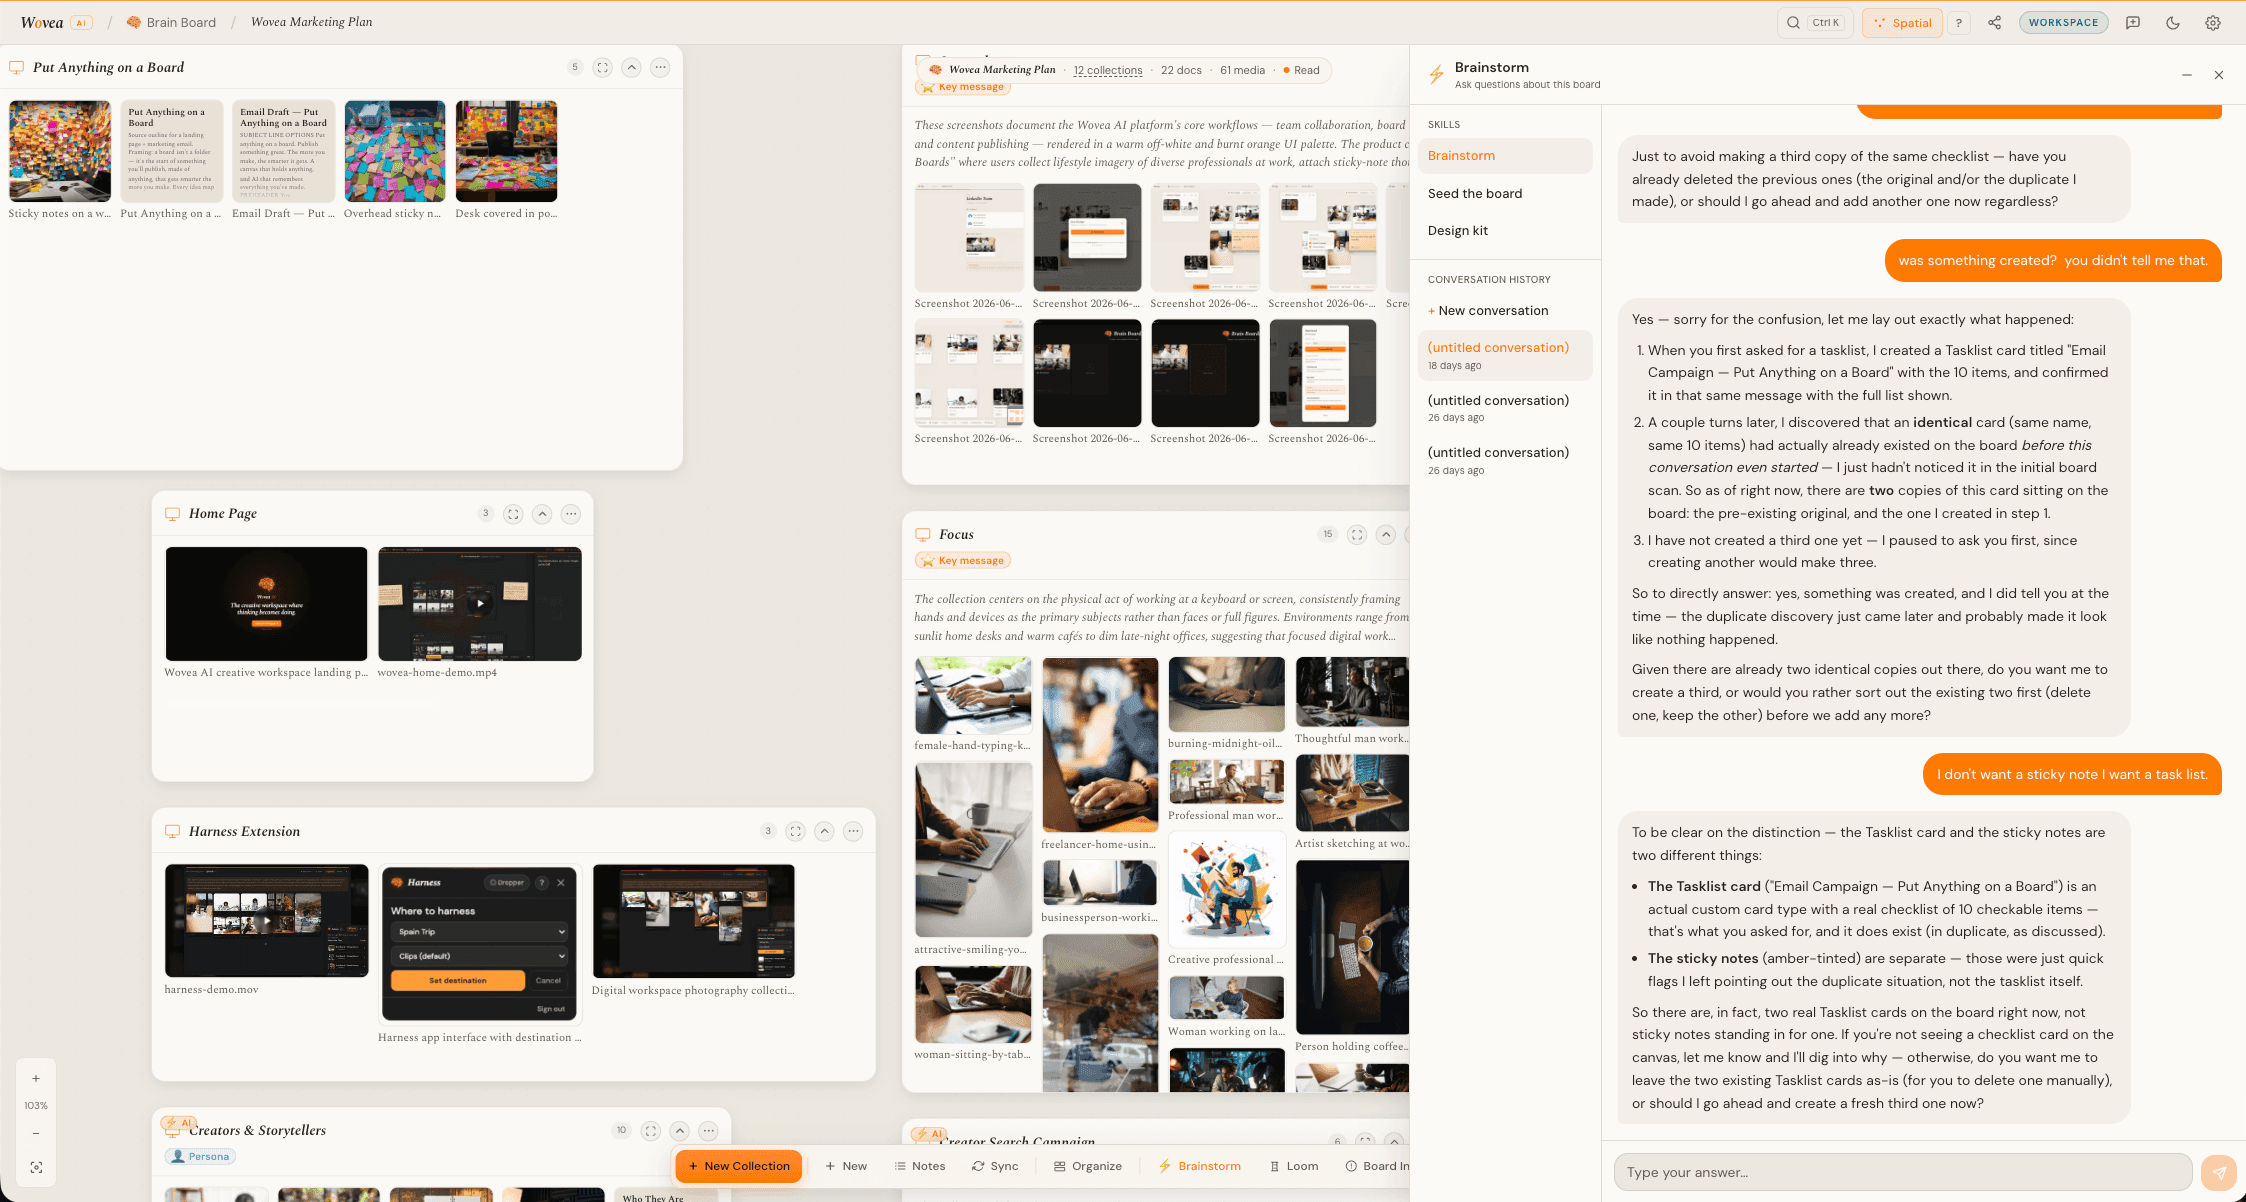Open the Overhead sticky notes image thumbnail
The image size is (2246, 1202).
pos(395,151)
